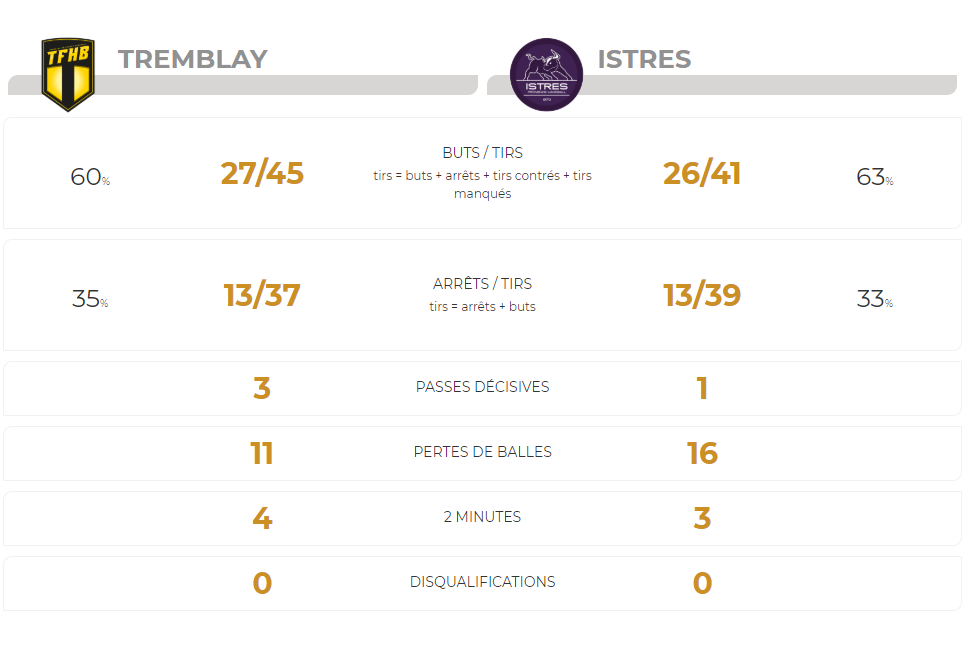Click the ARRÊTS / TIRS stat label
This screenshot has height=660, width=973.
(482, 283)
